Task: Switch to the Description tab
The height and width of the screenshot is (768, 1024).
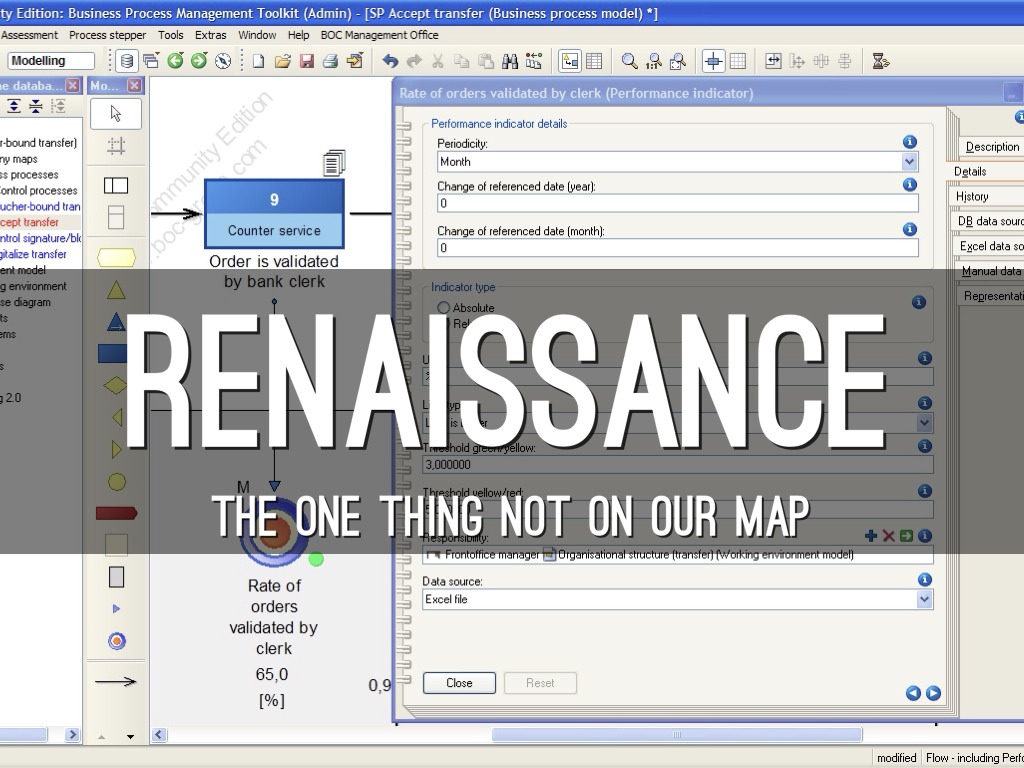Action: coord(991,147)
